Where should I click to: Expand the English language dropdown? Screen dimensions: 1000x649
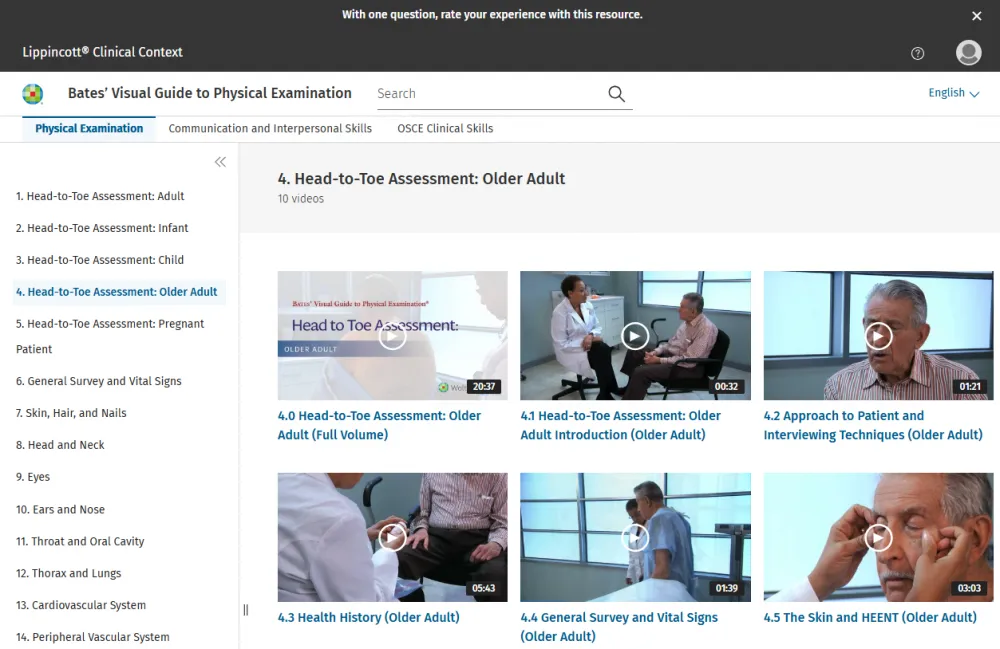pyautogui.click(x=953, y=93)
